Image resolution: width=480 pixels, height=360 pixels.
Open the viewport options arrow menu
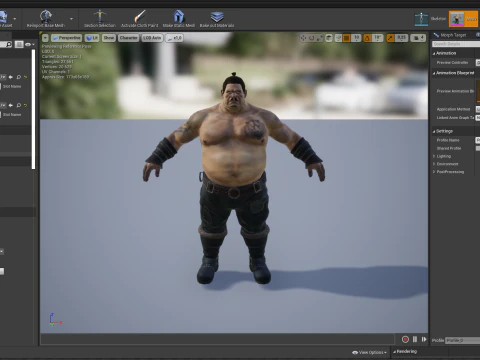click(45, 38)
